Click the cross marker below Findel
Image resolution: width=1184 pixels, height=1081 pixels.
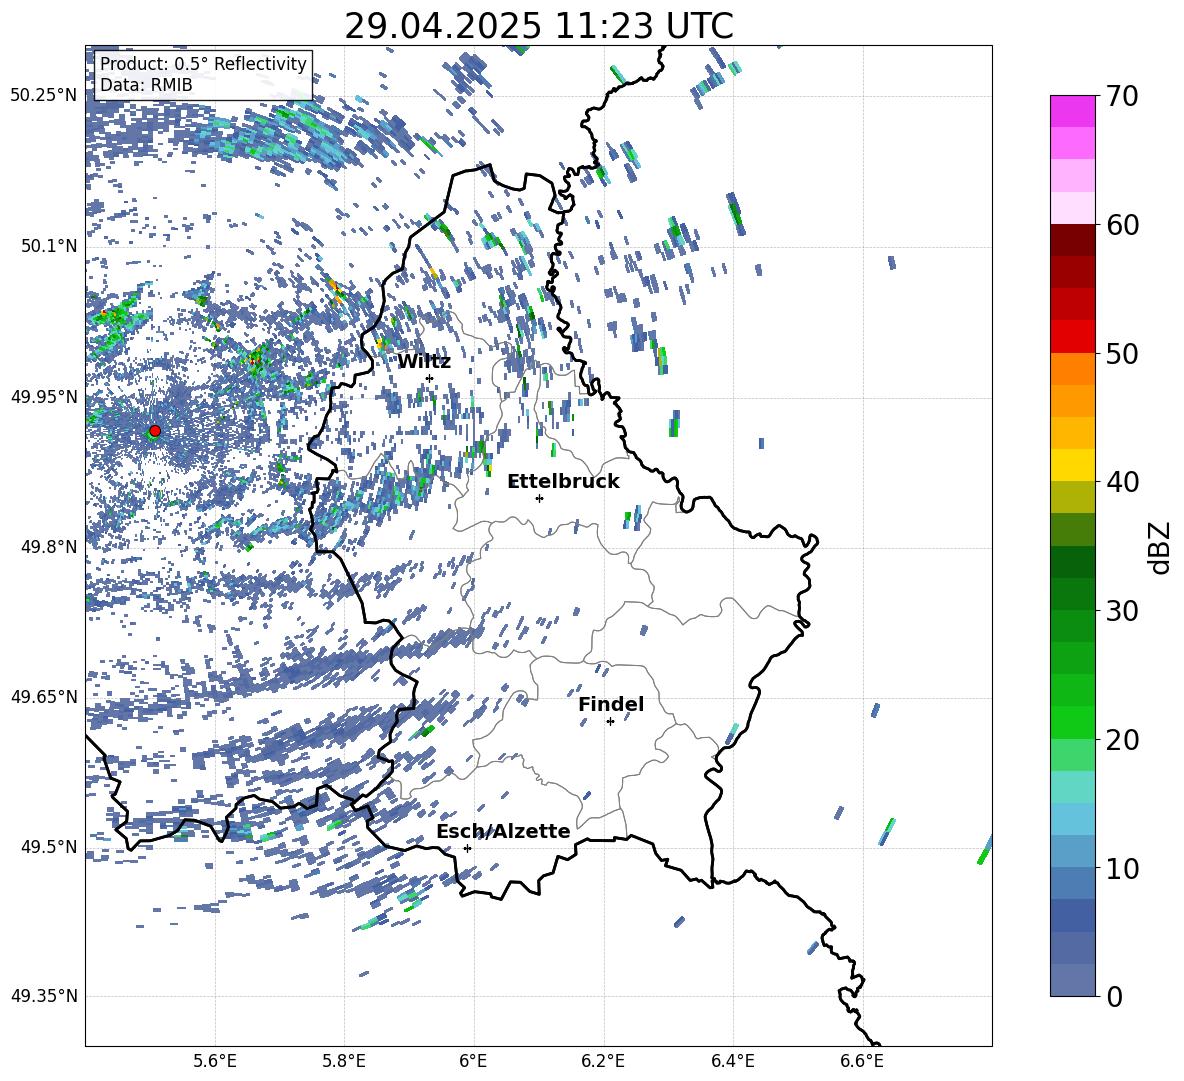pyautogui.click(x=610, y=722)
